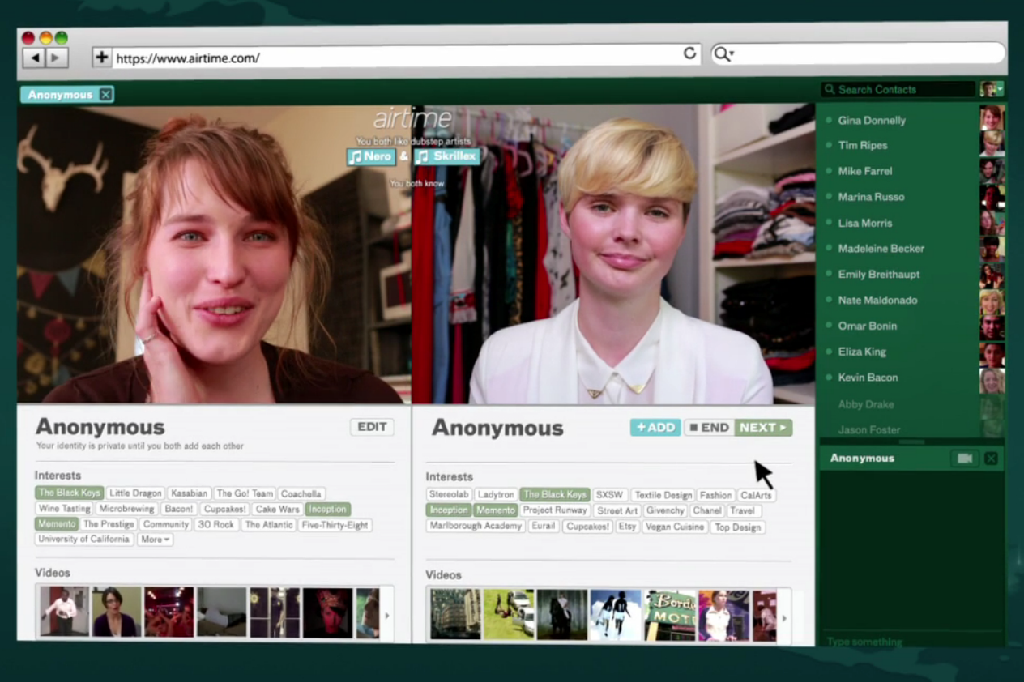Start video call in Anonymous chat panel
This screenshot has height=682, width=1024.
[x=965, y=459]
